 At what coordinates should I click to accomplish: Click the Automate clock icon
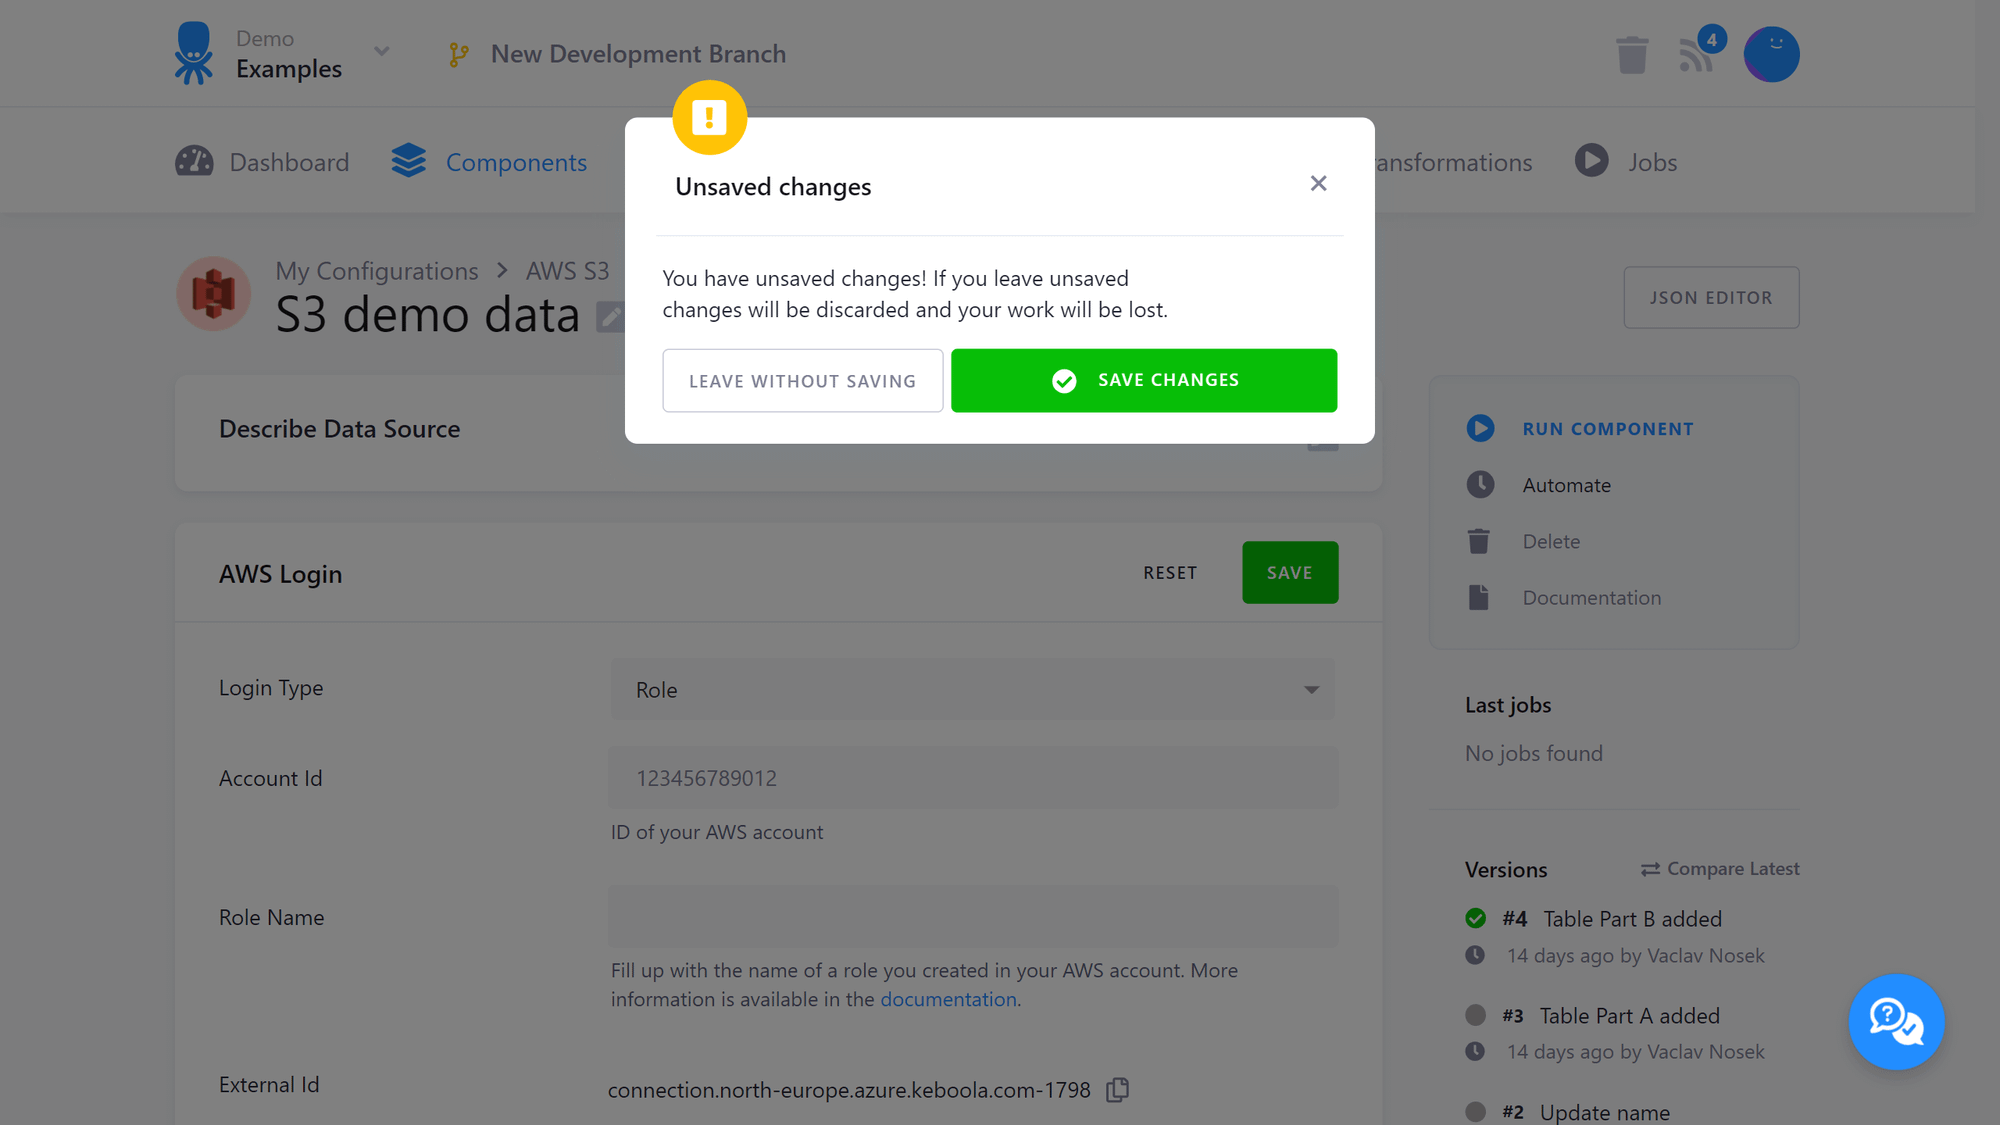coord(1481,484)
